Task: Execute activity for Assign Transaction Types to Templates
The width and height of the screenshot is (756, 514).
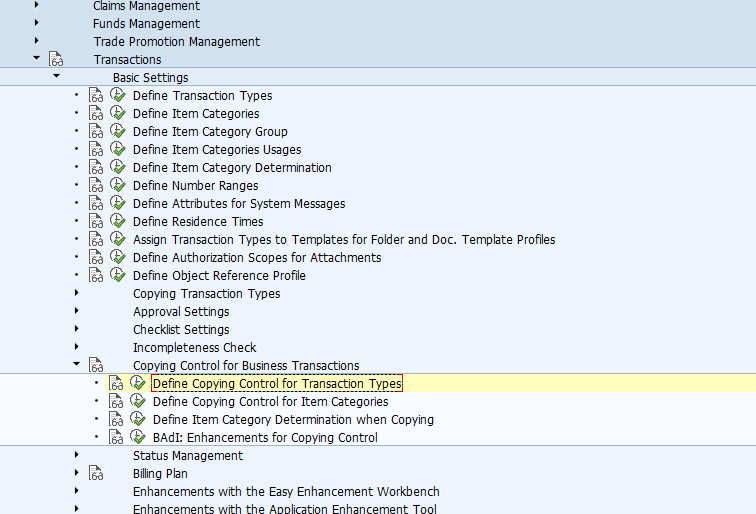Action: [x=118, y=239]
